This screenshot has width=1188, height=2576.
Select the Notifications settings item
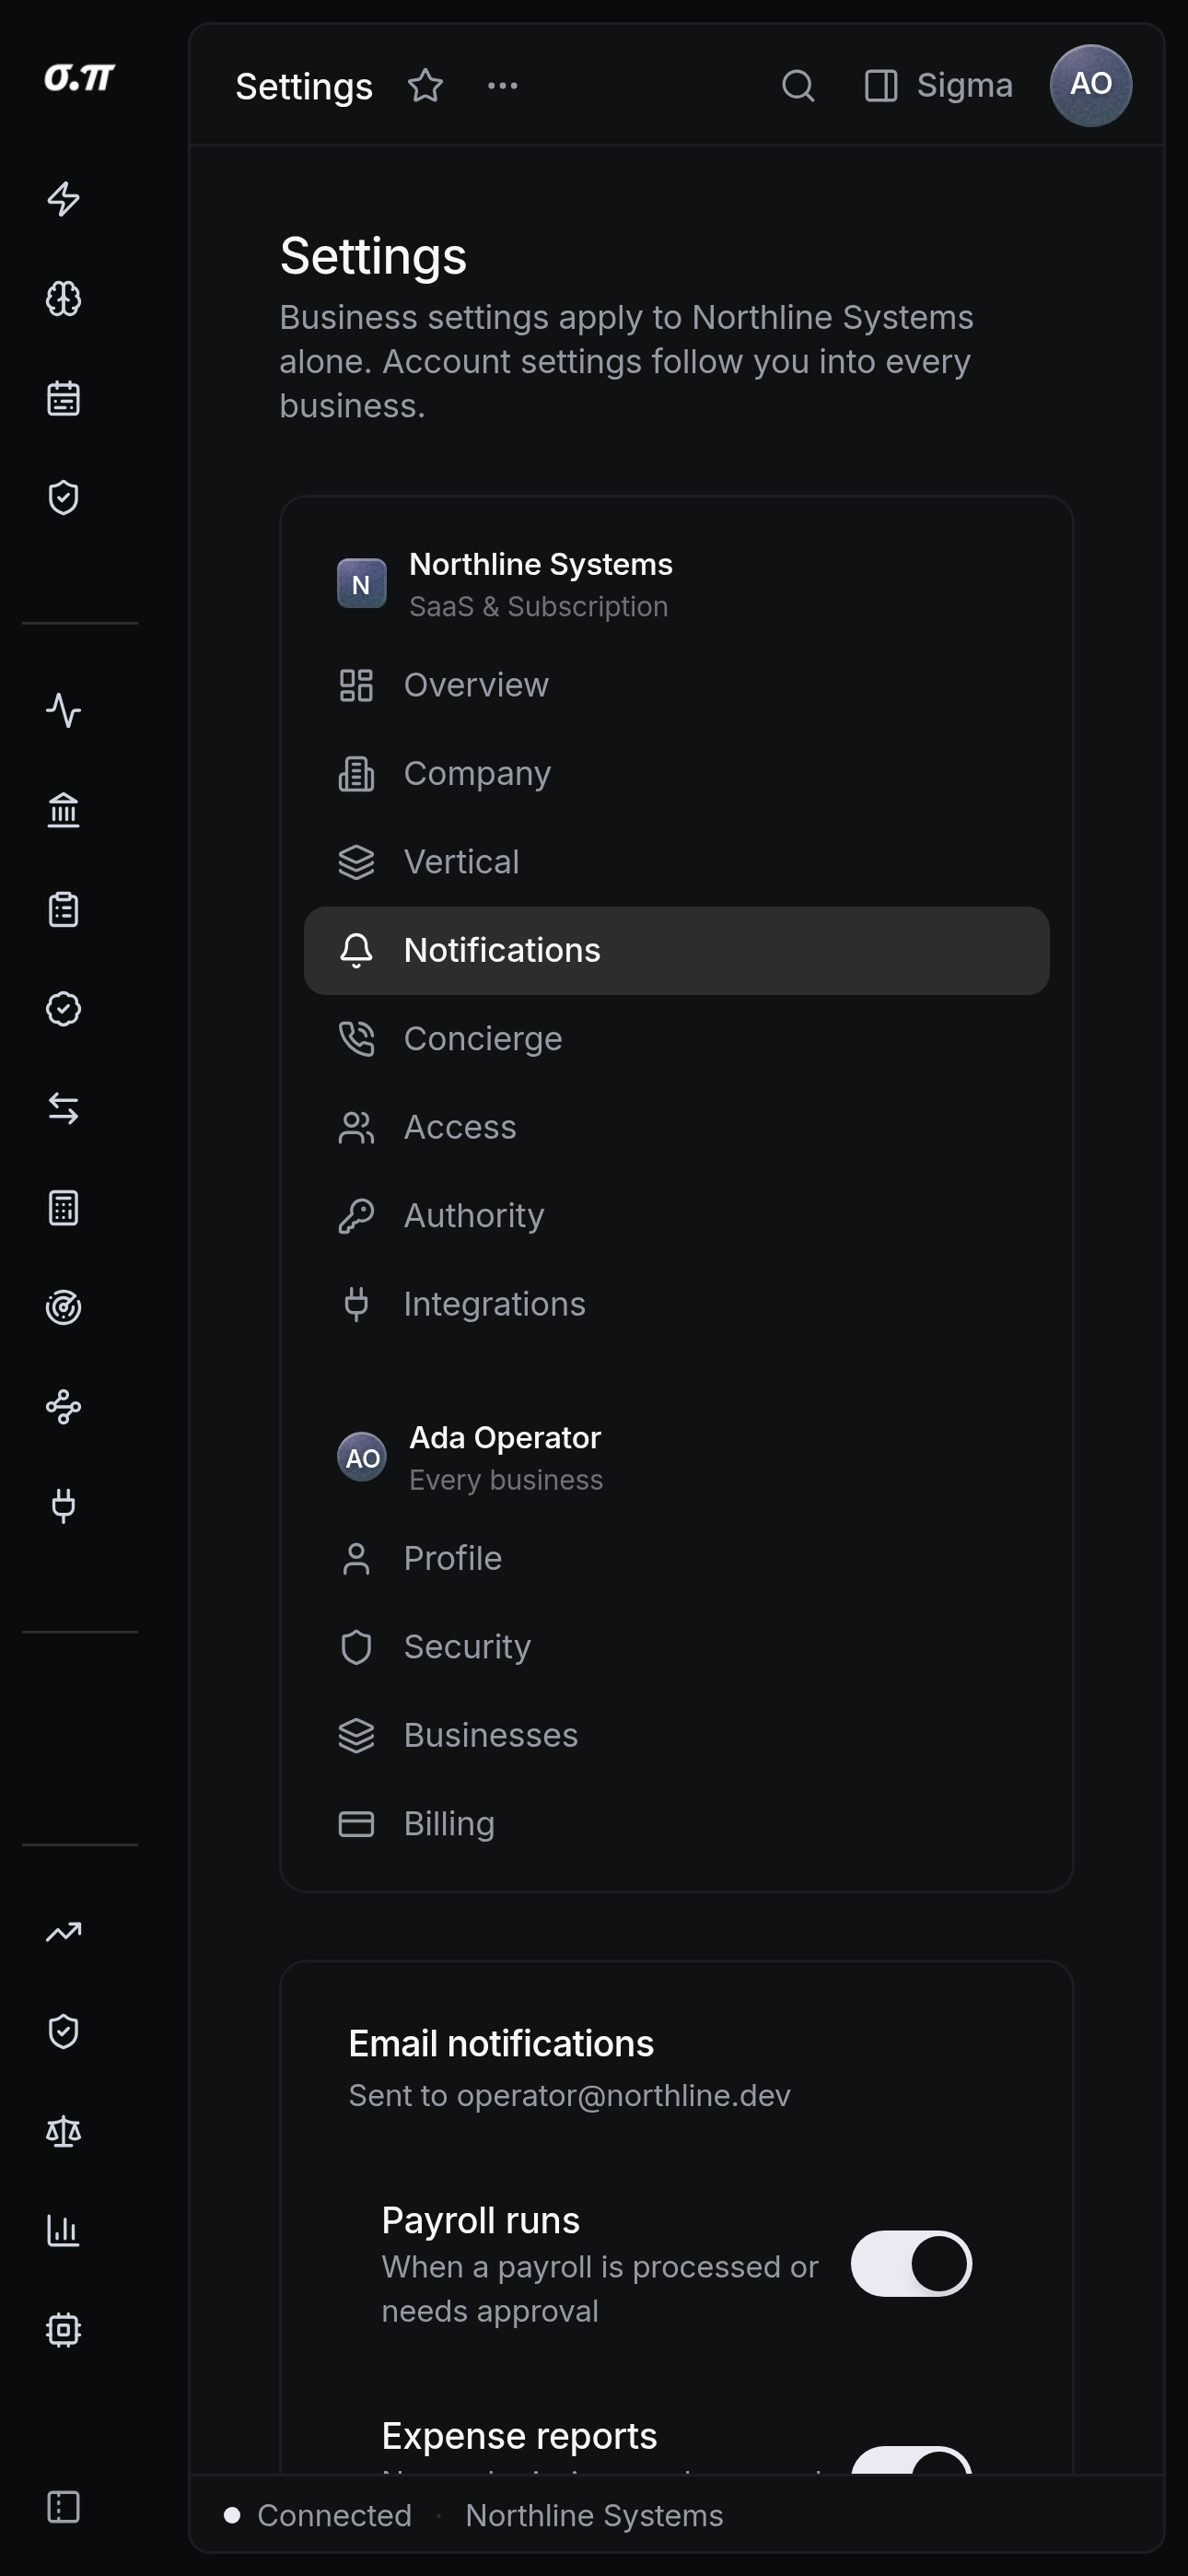pyautogui.click(x=676, y=951)
